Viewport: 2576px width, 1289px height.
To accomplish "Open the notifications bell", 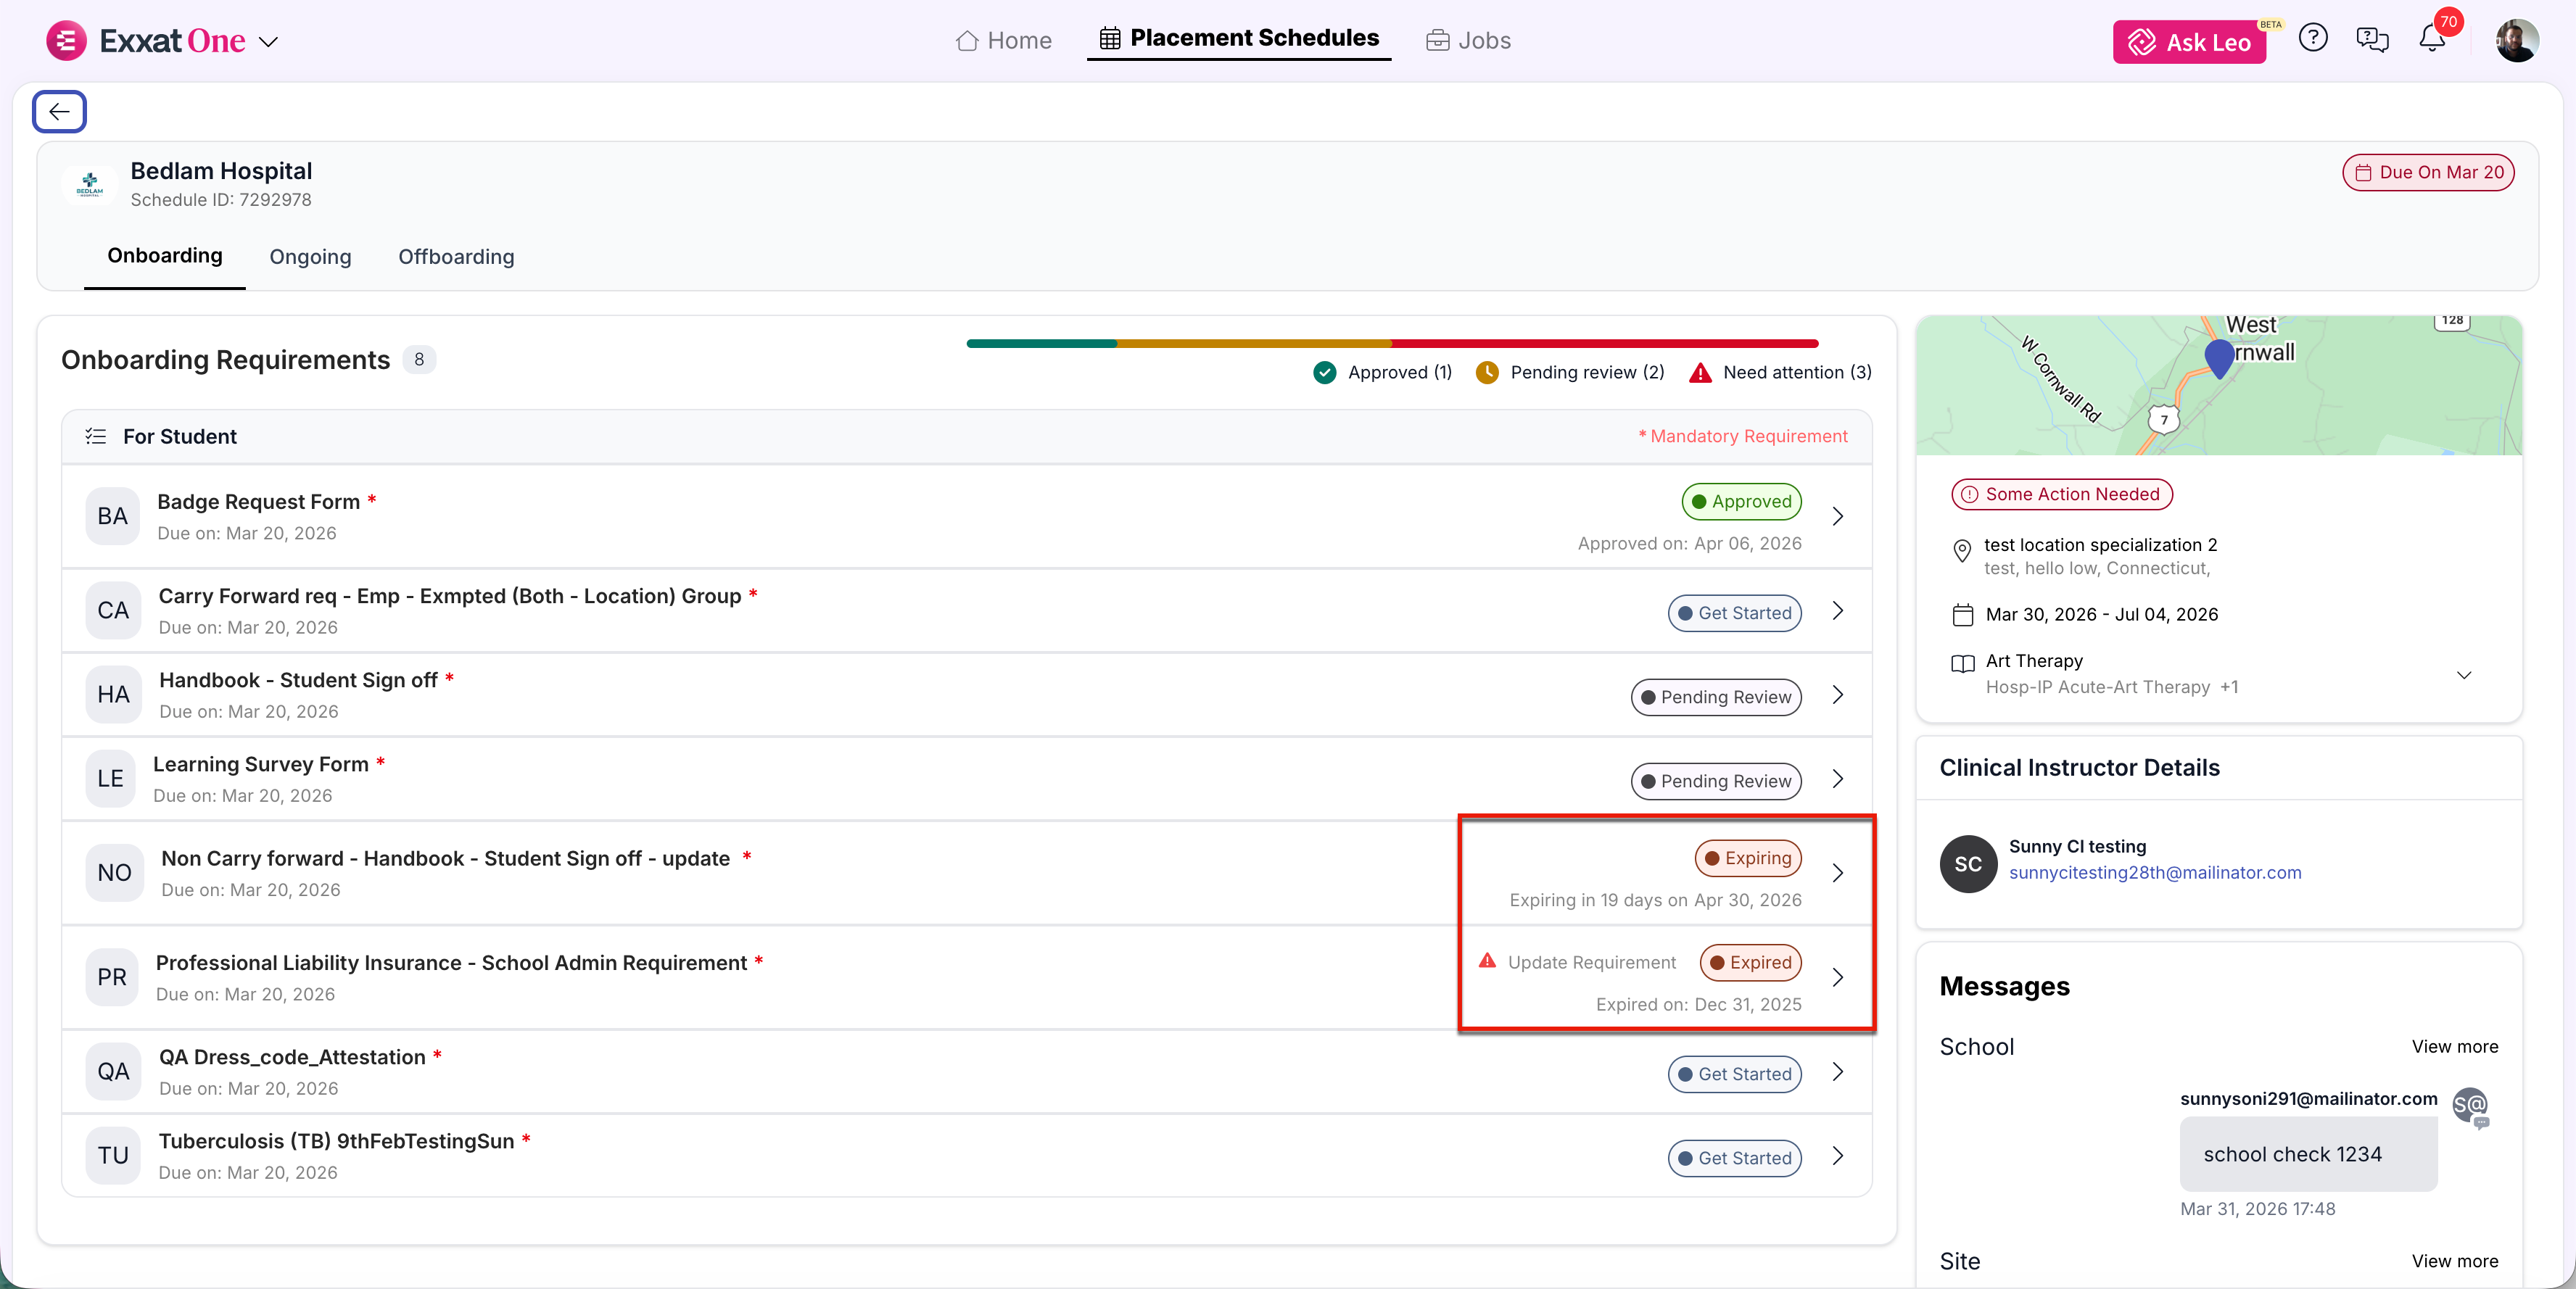I will click(x=2431, y=40).
